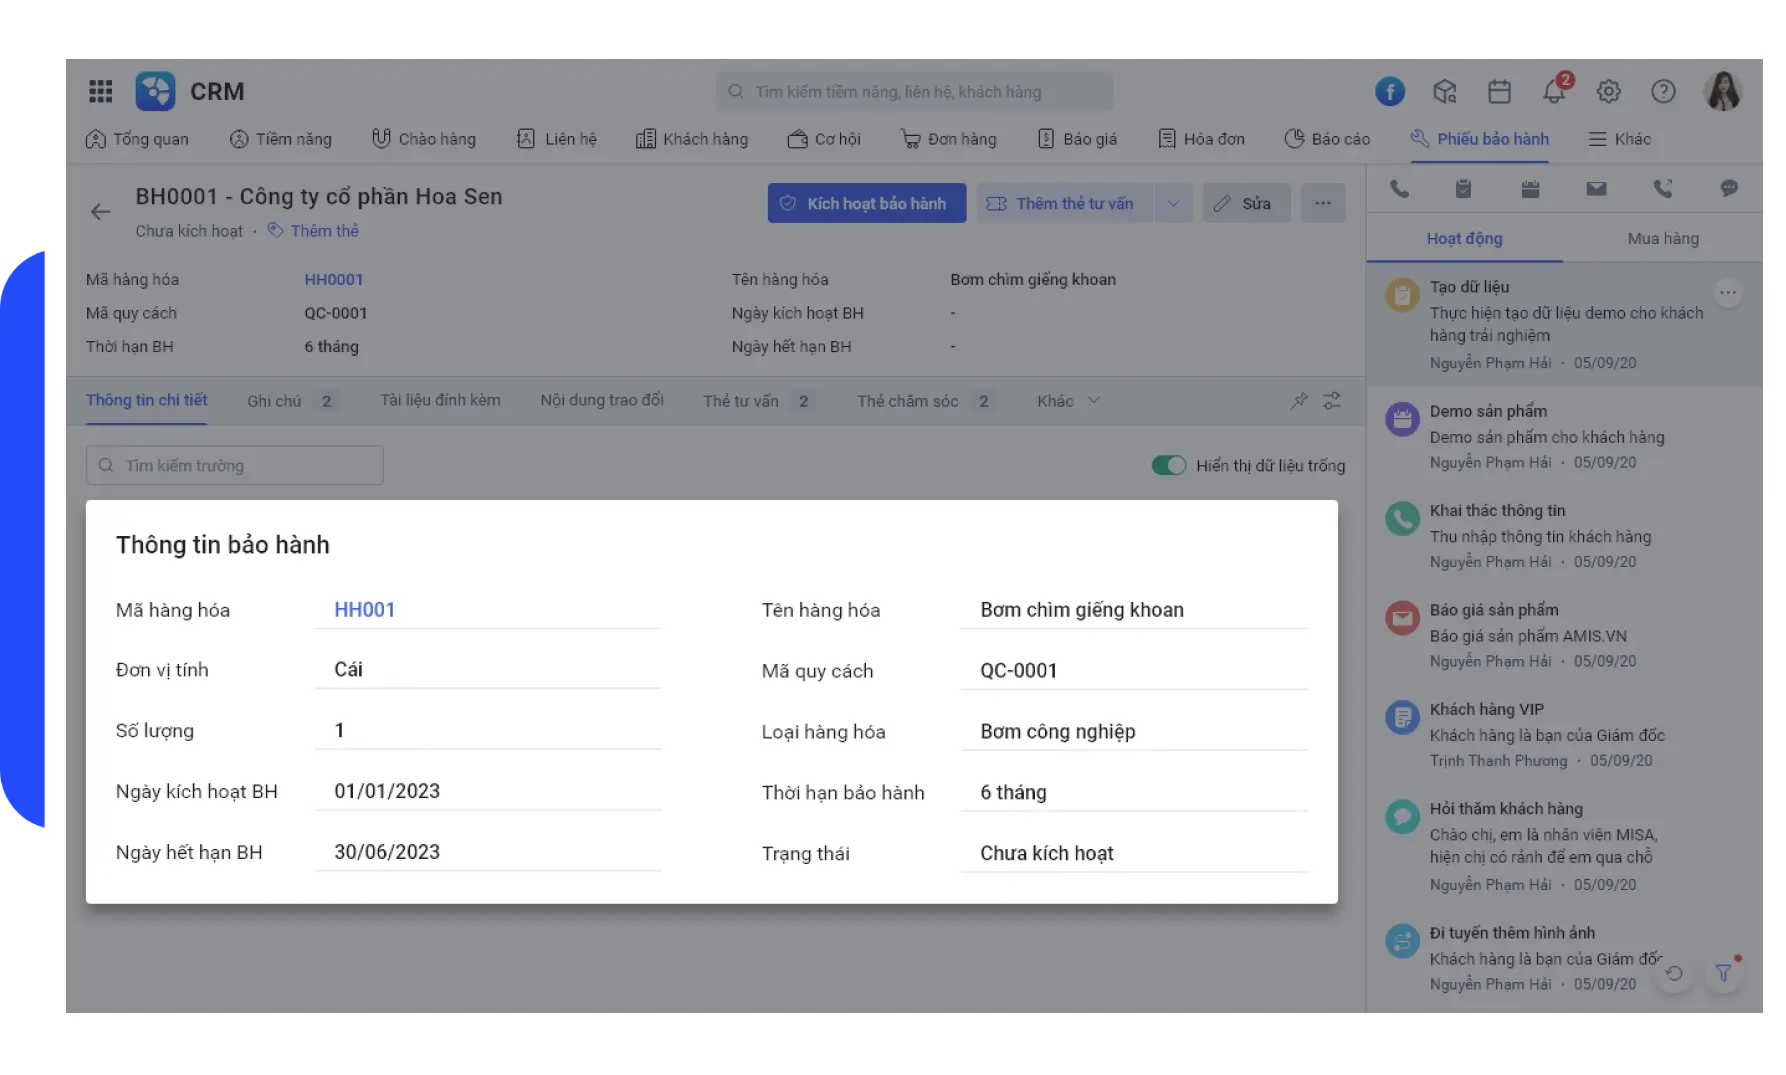
Task: Open the Hóa đơn menu
Action: pyautogui.click(x=1201, y=139)
